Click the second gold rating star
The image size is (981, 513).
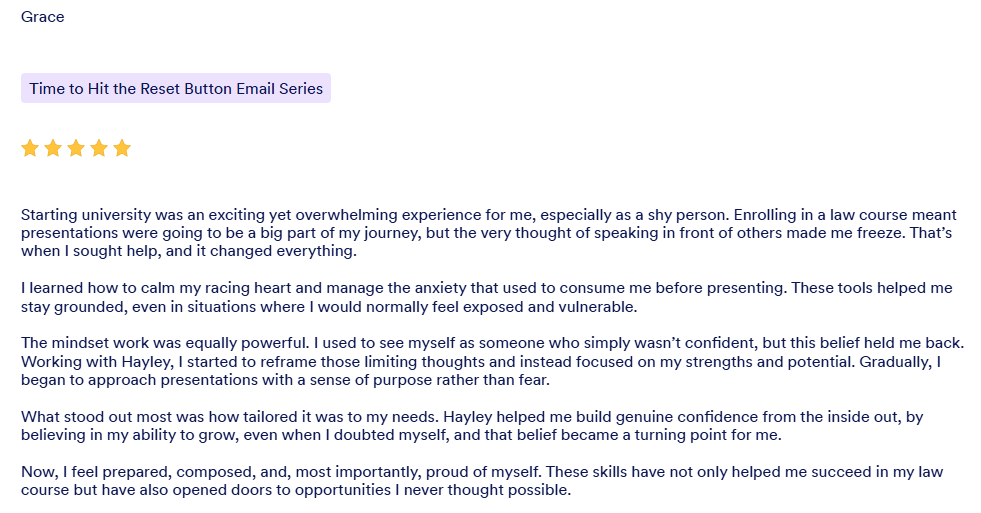point(53,149)
